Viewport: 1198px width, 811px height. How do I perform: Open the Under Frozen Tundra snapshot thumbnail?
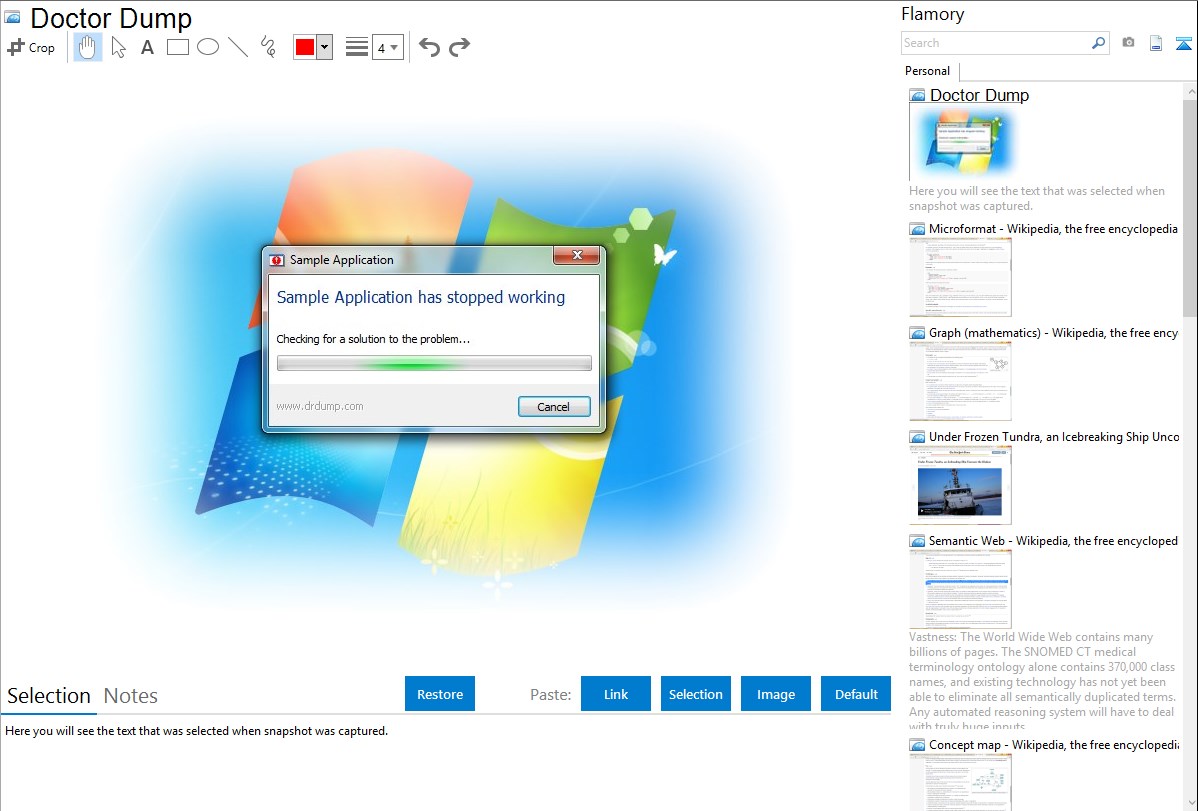[960, 485]
